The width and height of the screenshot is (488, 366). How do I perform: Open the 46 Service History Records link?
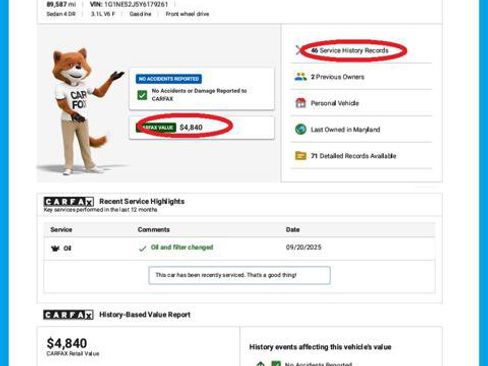point(350,51)
